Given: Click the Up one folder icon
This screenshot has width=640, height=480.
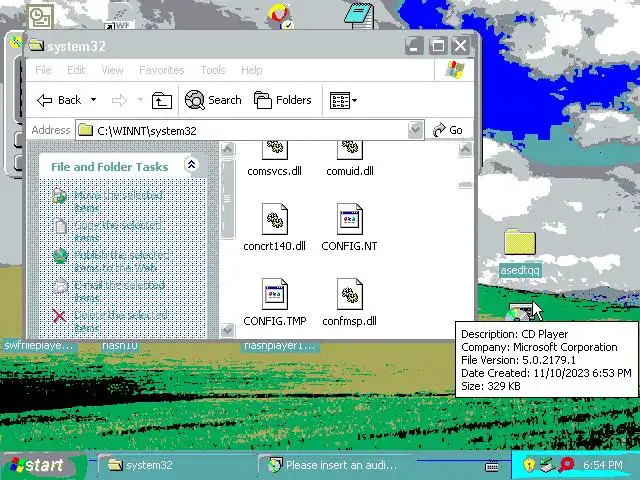Looking at the screenshot, I should point(162,100).
